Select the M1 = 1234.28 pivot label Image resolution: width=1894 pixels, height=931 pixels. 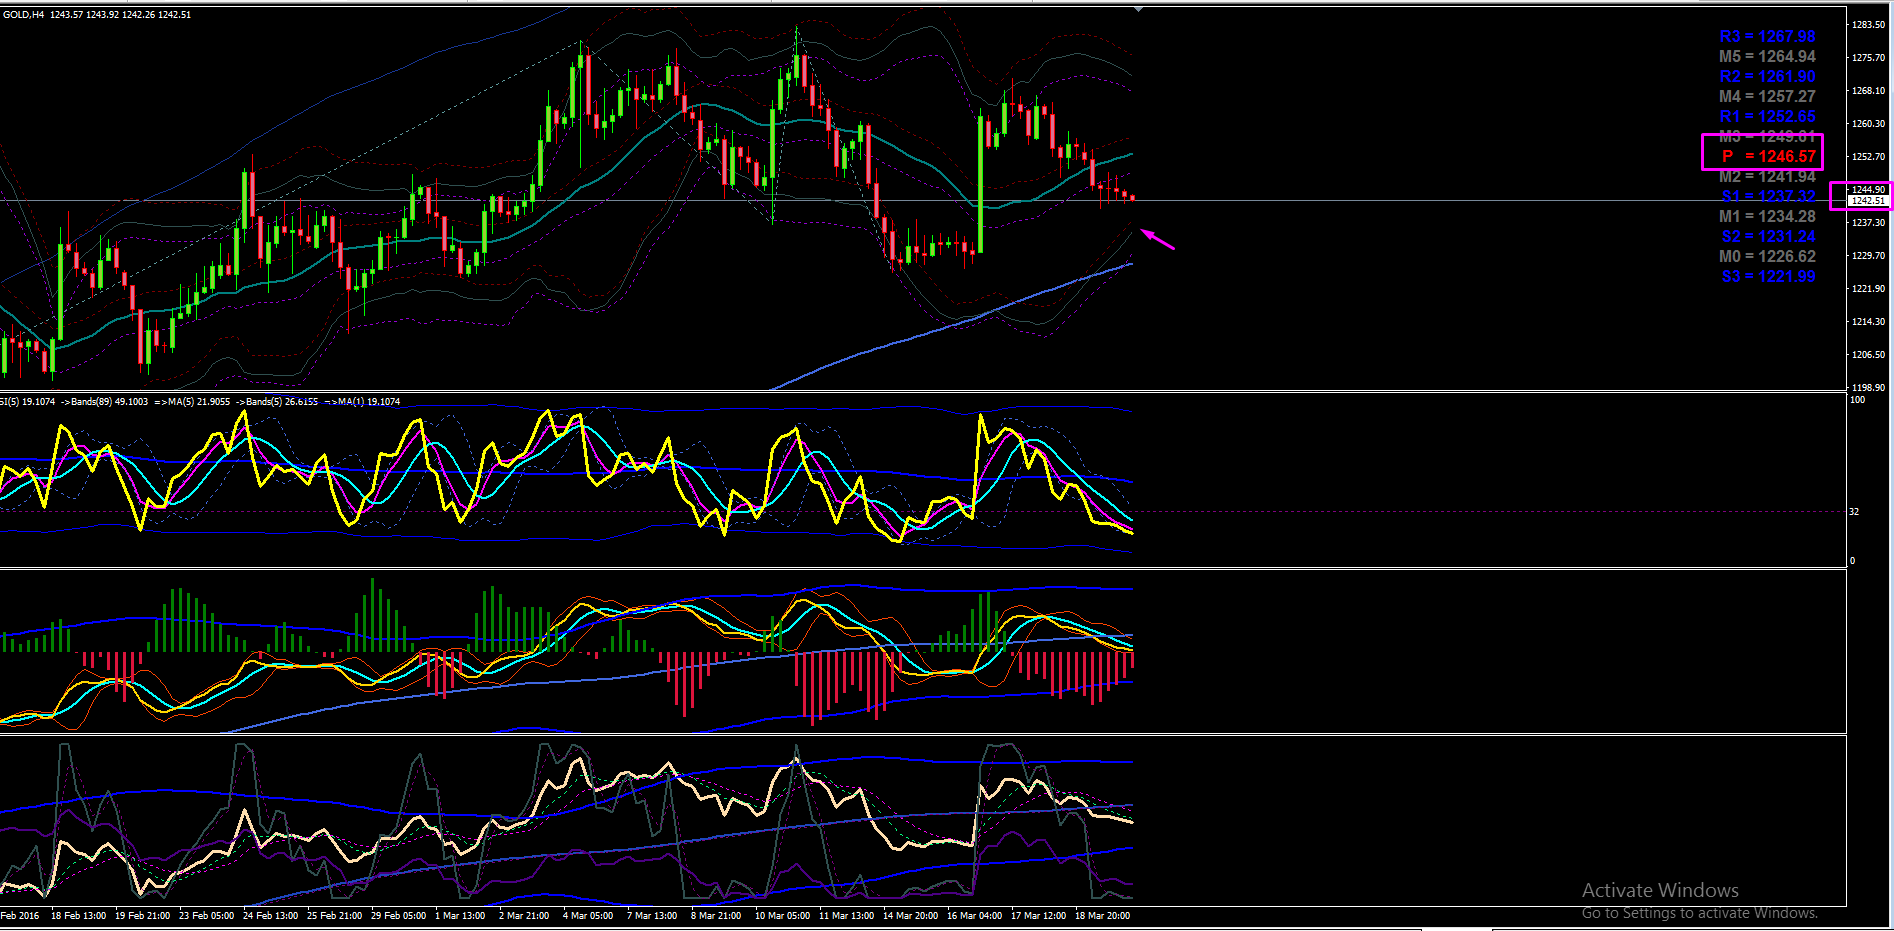(1767, 217)
